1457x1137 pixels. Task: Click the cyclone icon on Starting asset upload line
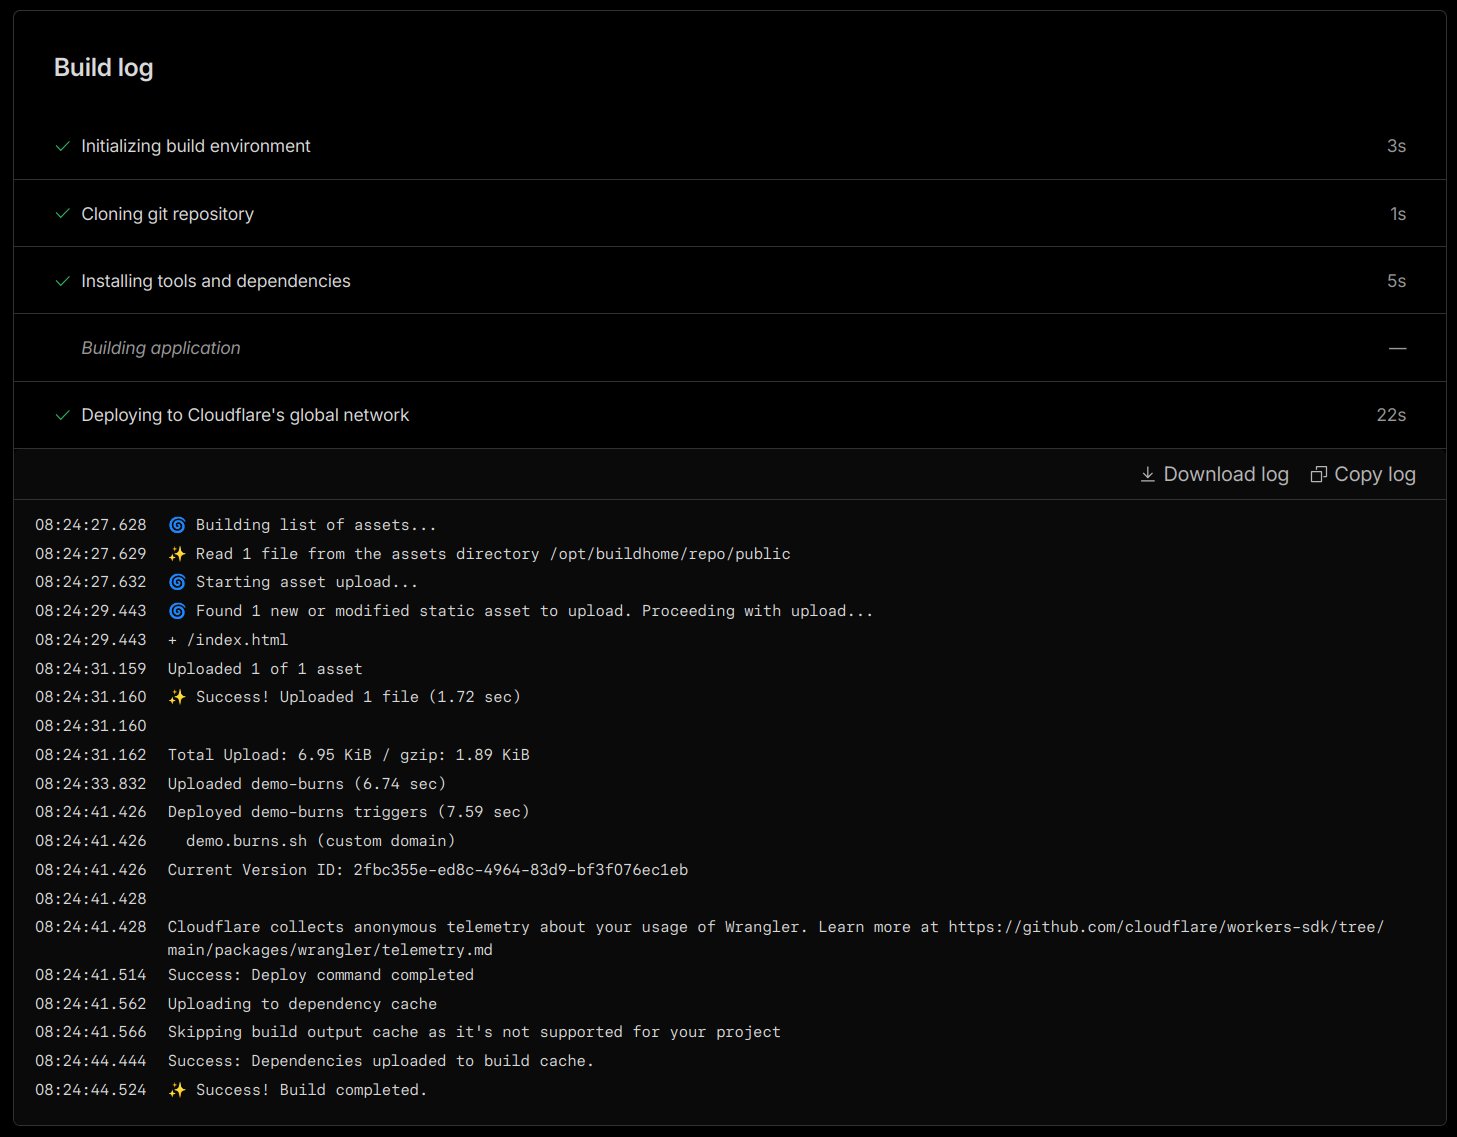point(177,582)
